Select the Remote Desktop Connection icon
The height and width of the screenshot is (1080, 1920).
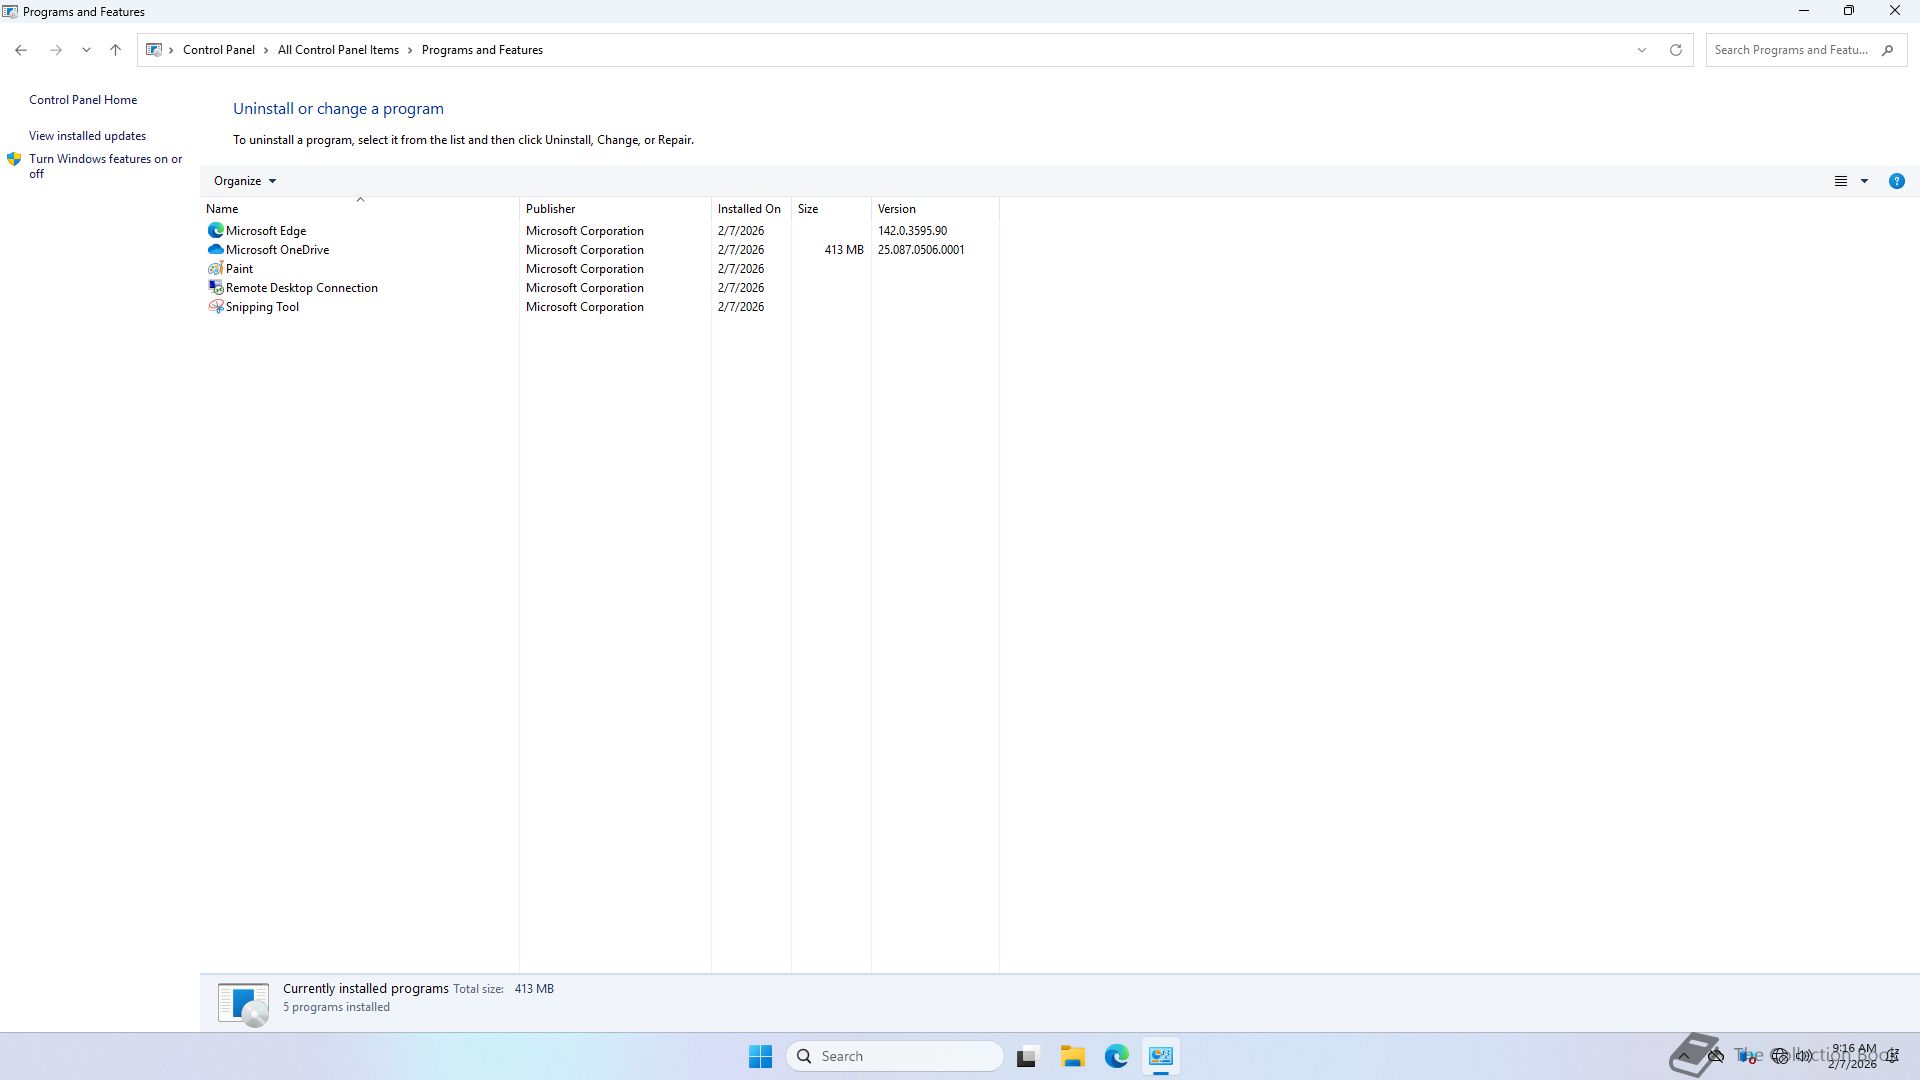coord(215,288)
